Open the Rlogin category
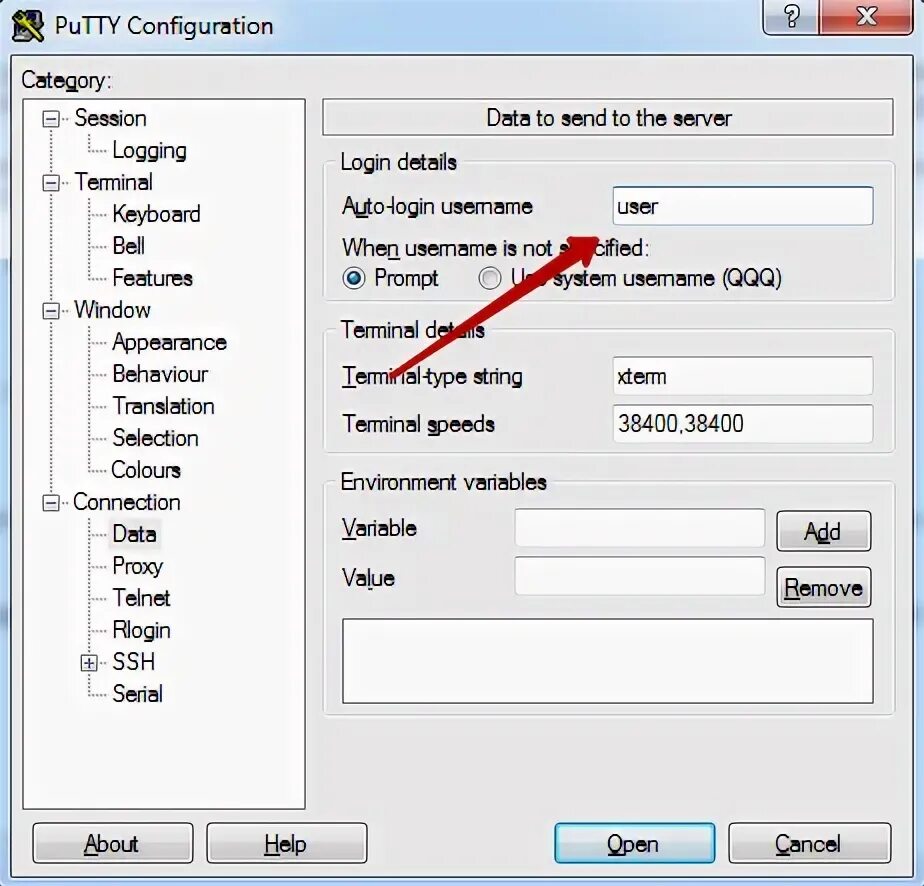The width and height of the screenshot is (924, 886). pyautogui.click(x=141, y=630)
